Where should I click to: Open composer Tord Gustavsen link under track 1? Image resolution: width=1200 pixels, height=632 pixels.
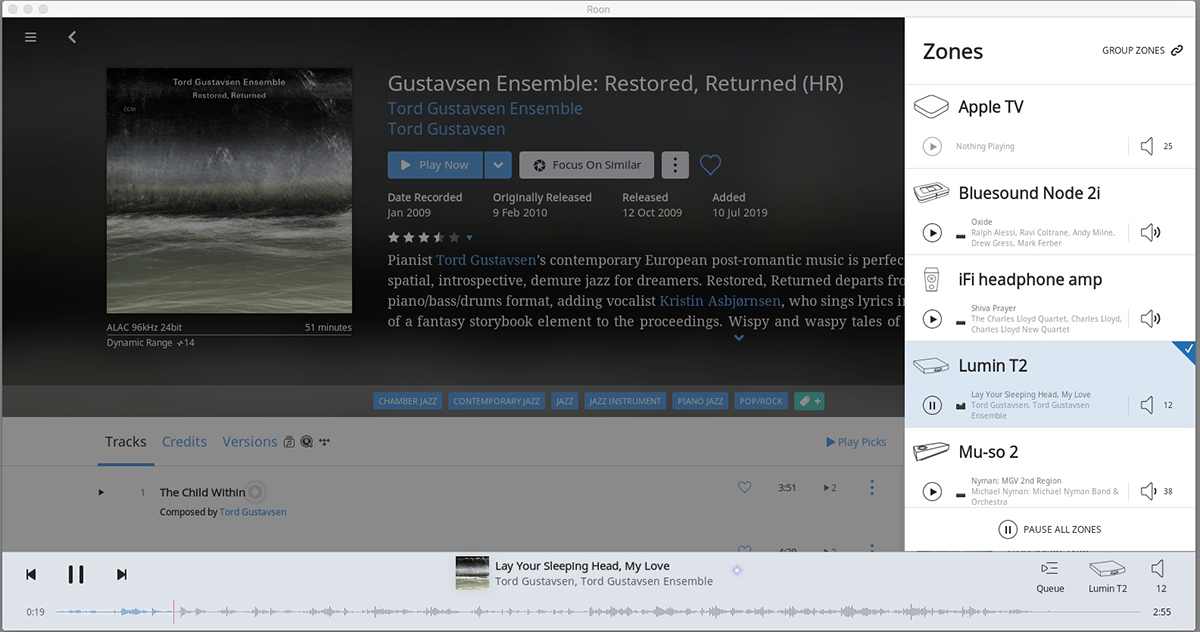(253, 512)
